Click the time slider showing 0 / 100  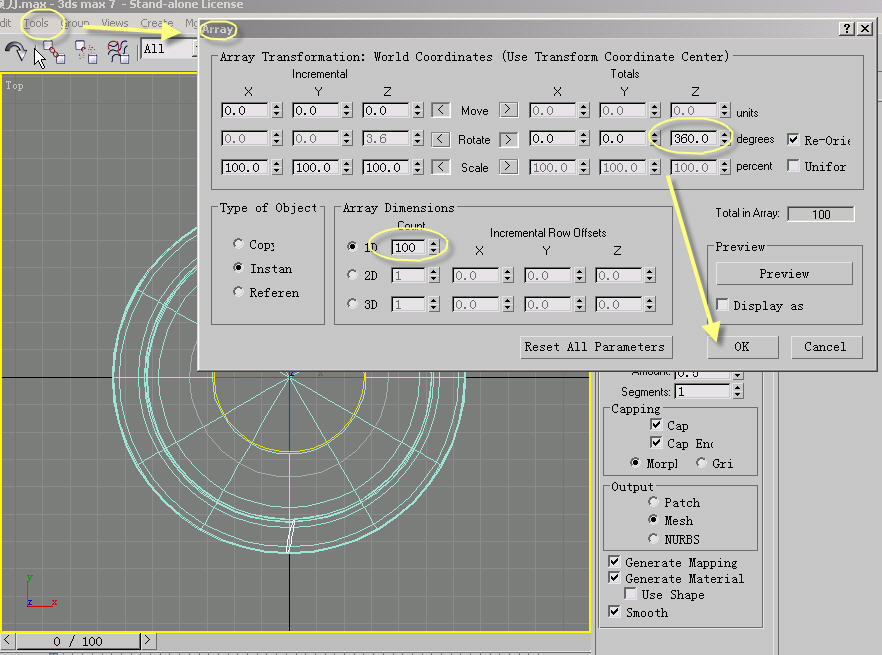coord(78,641)
